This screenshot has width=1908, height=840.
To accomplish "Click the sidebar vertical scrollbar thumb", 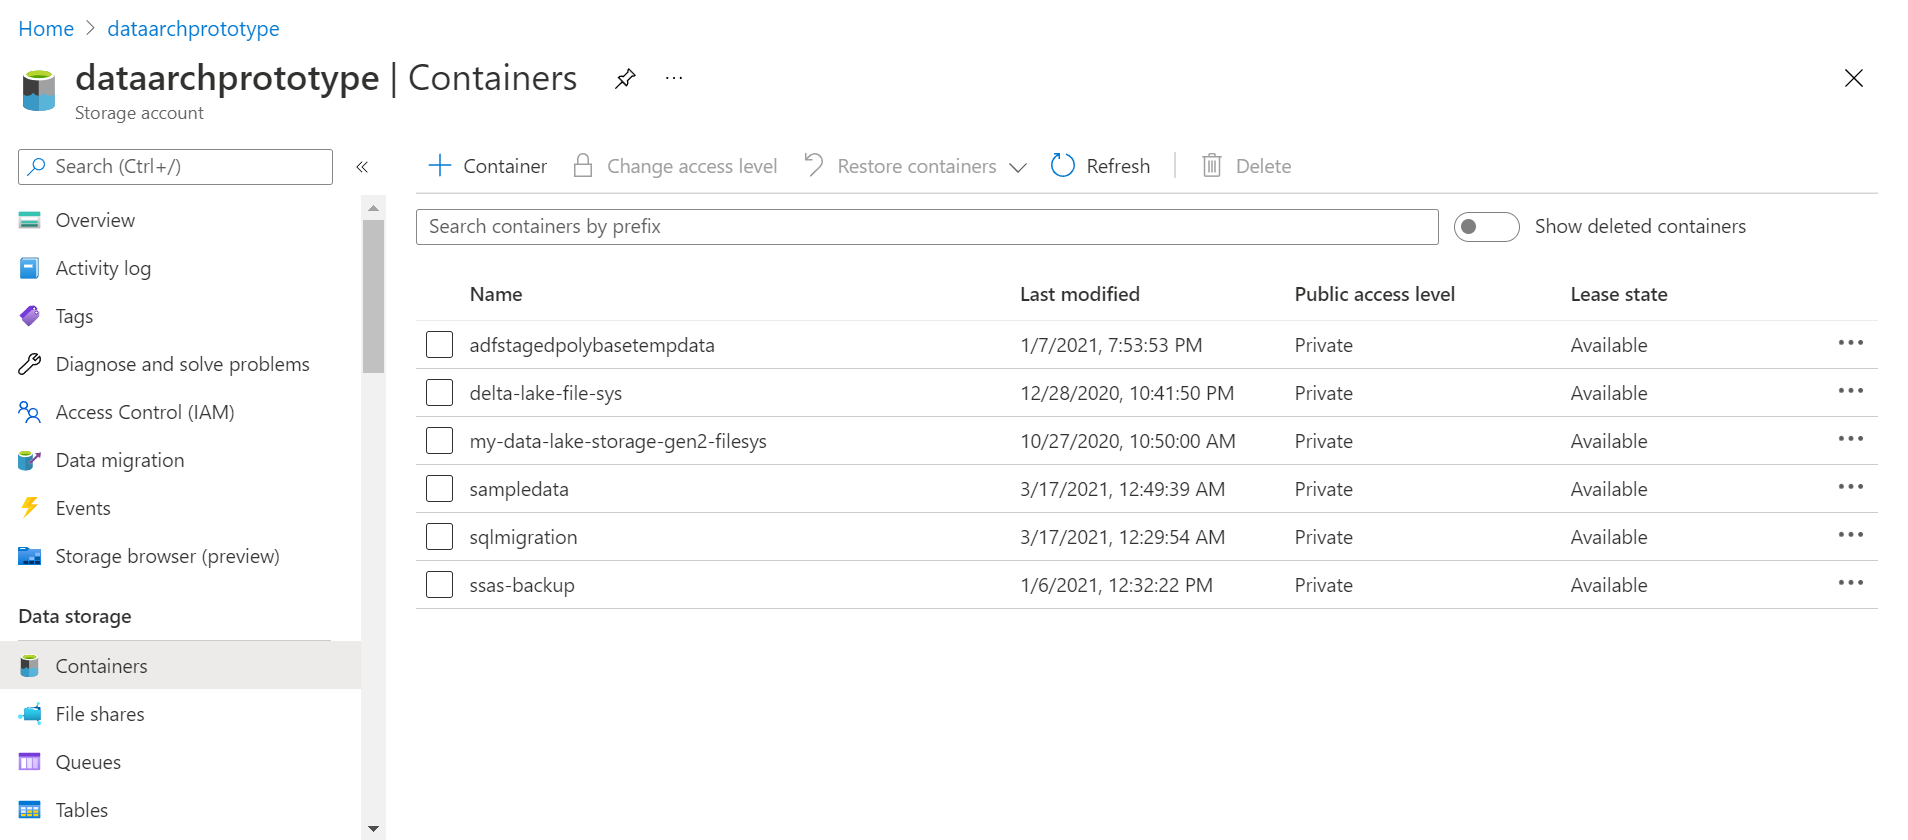I will [x=373, y=296].
